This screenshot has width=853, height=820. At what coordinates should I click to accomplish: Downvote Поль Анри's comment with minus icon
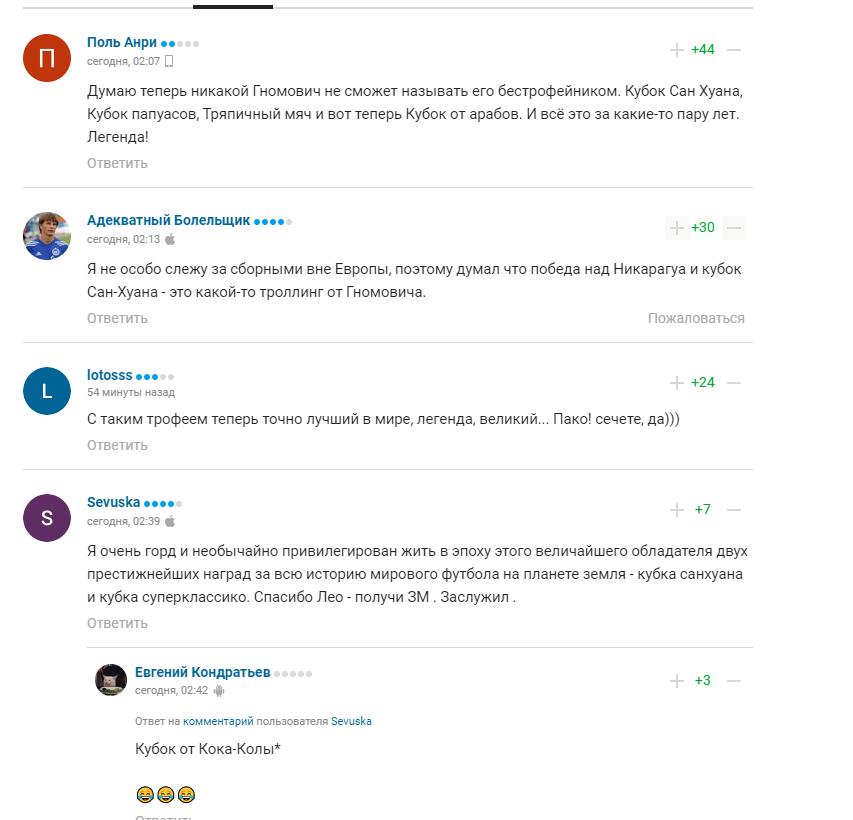(734, 50)
